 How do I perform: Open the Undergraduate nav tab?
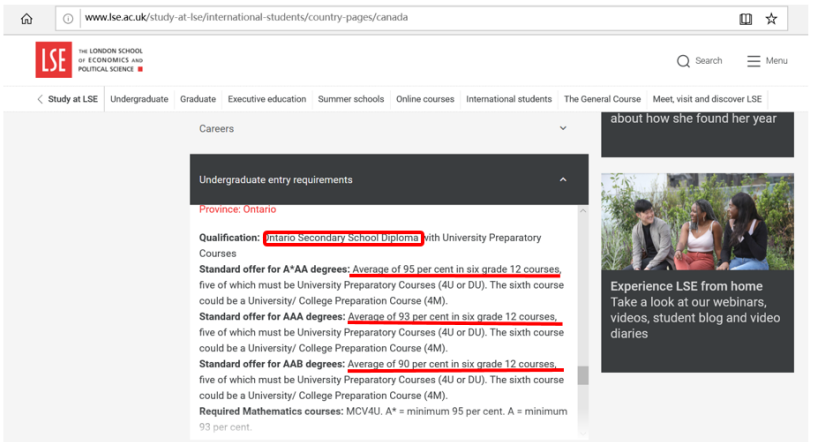(139, 99)
